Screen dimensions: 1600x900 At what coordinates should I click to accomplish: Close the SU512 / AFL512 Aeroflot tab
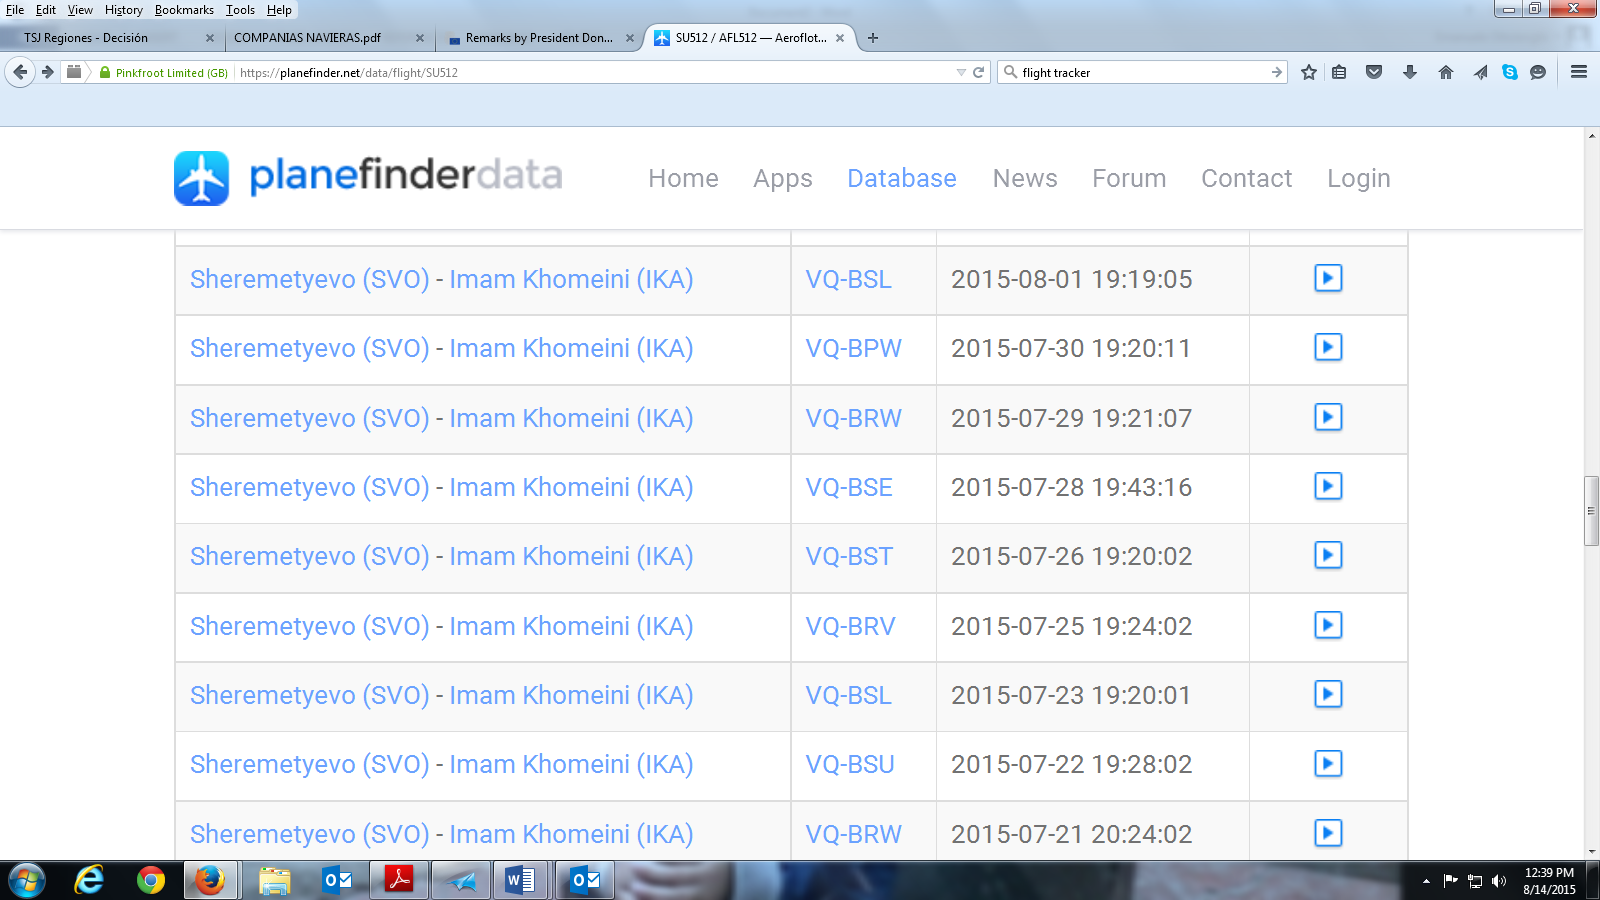pos(840,38)
